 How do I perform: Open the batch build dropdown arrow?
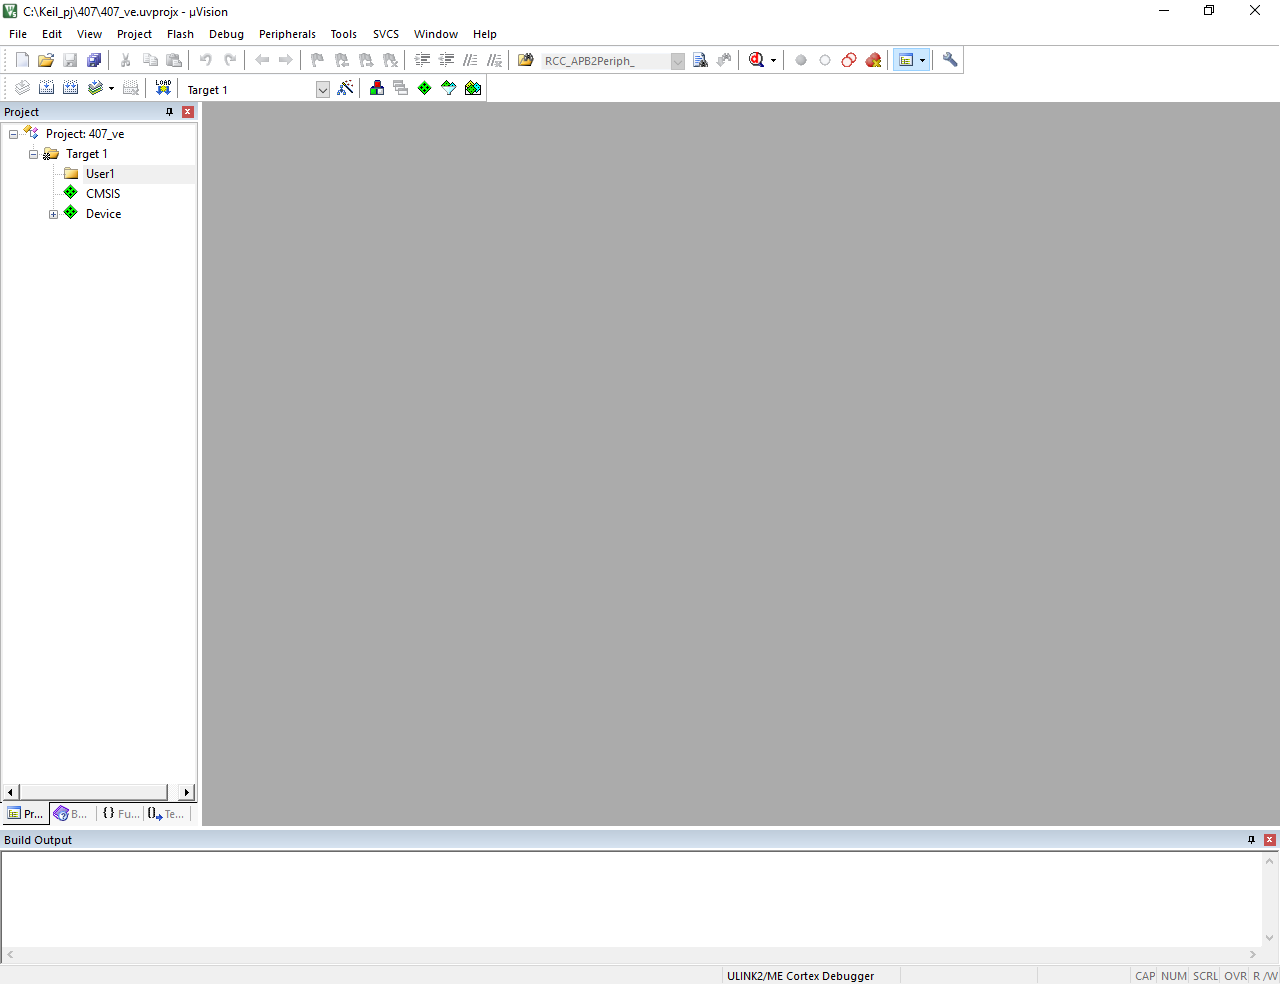pyautogui.click(x=111, y=88)
